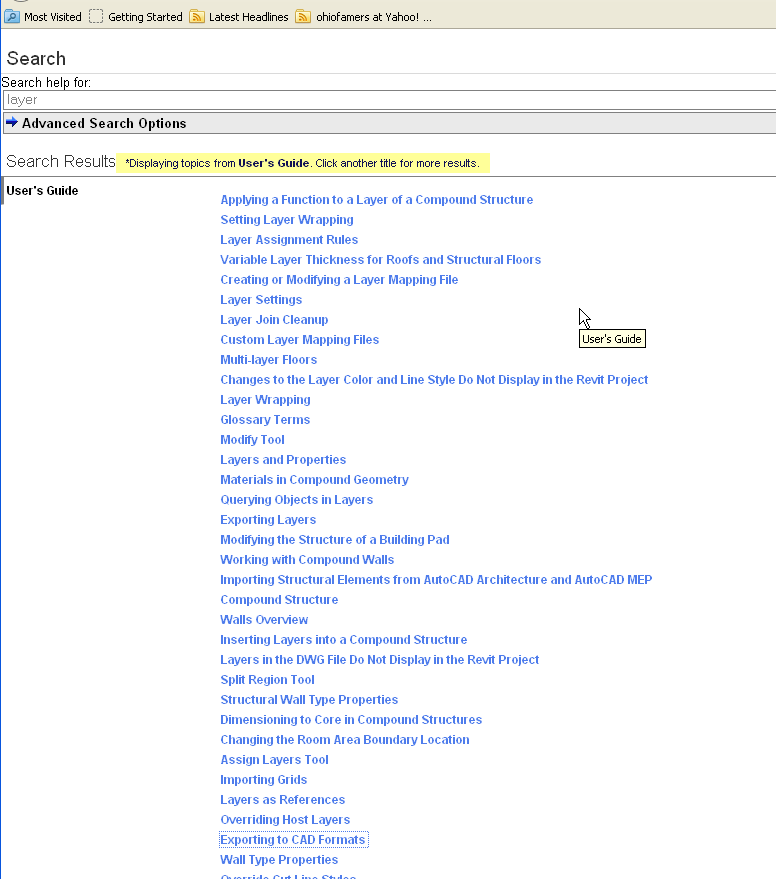Open Materials in Compound Geometry topic
This screenshot has width=776, height=879.
point(314,480)
